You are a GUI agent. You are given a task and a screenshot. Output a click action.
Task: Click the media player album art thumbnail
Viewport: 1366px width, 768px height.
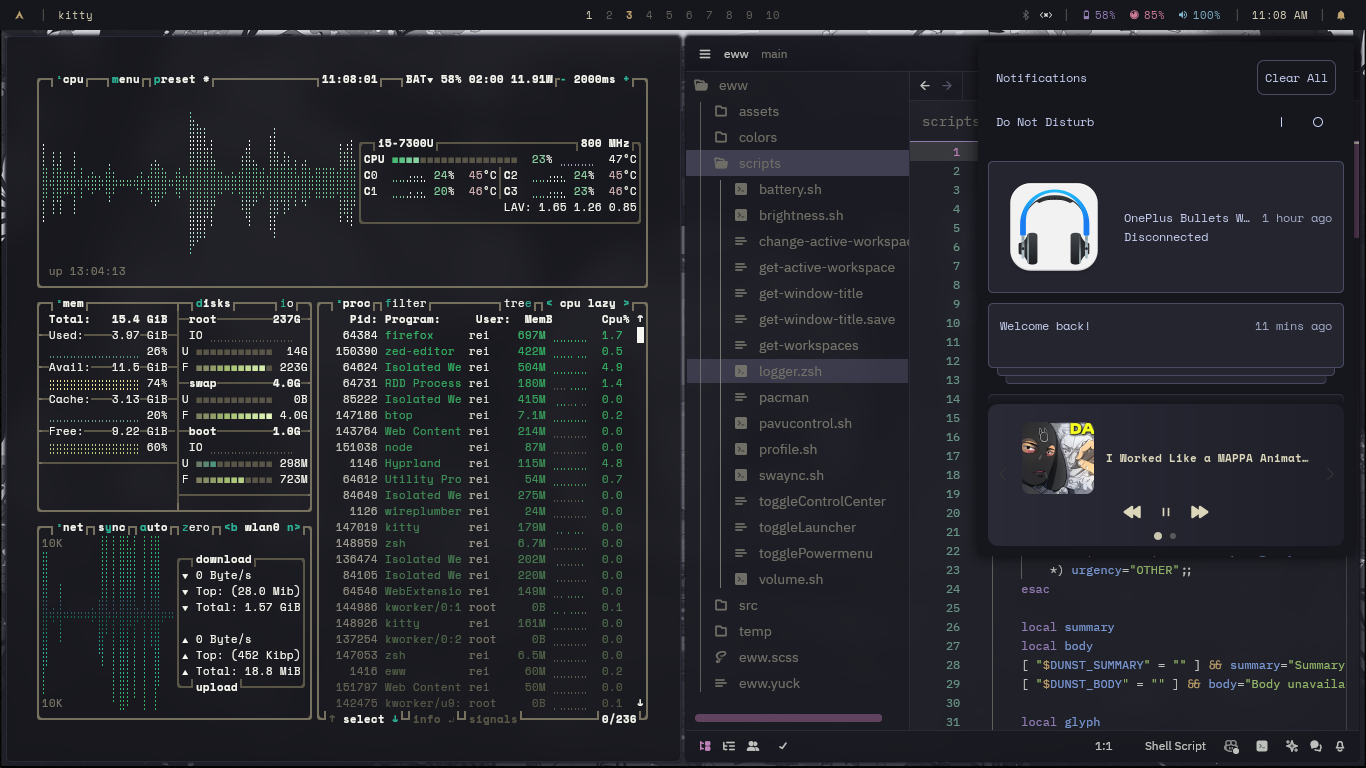pos(1057,458)
